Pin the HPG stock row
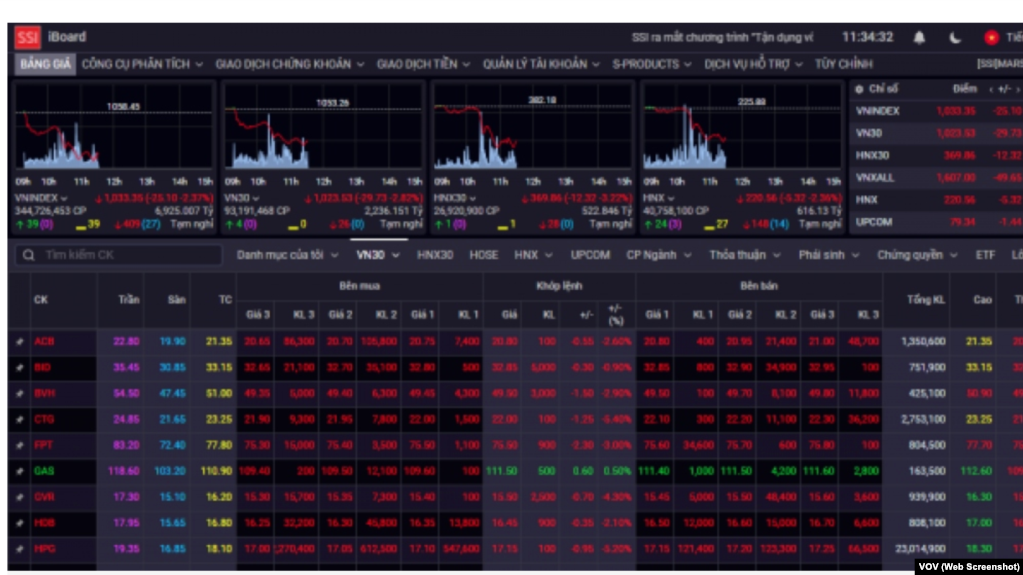This screenshot has width=1023, height=575. click(x=20, y=549)
